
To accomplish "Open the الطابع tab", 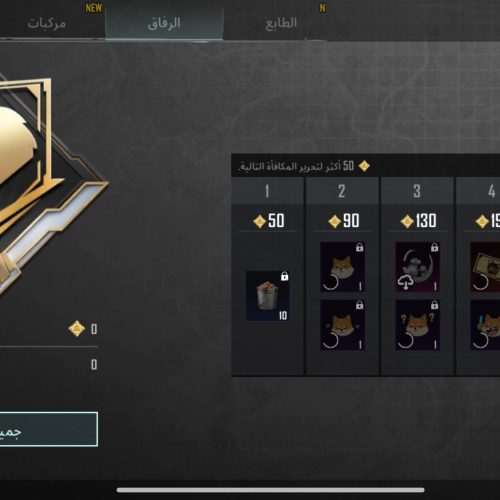I will (x=281, y=23).
